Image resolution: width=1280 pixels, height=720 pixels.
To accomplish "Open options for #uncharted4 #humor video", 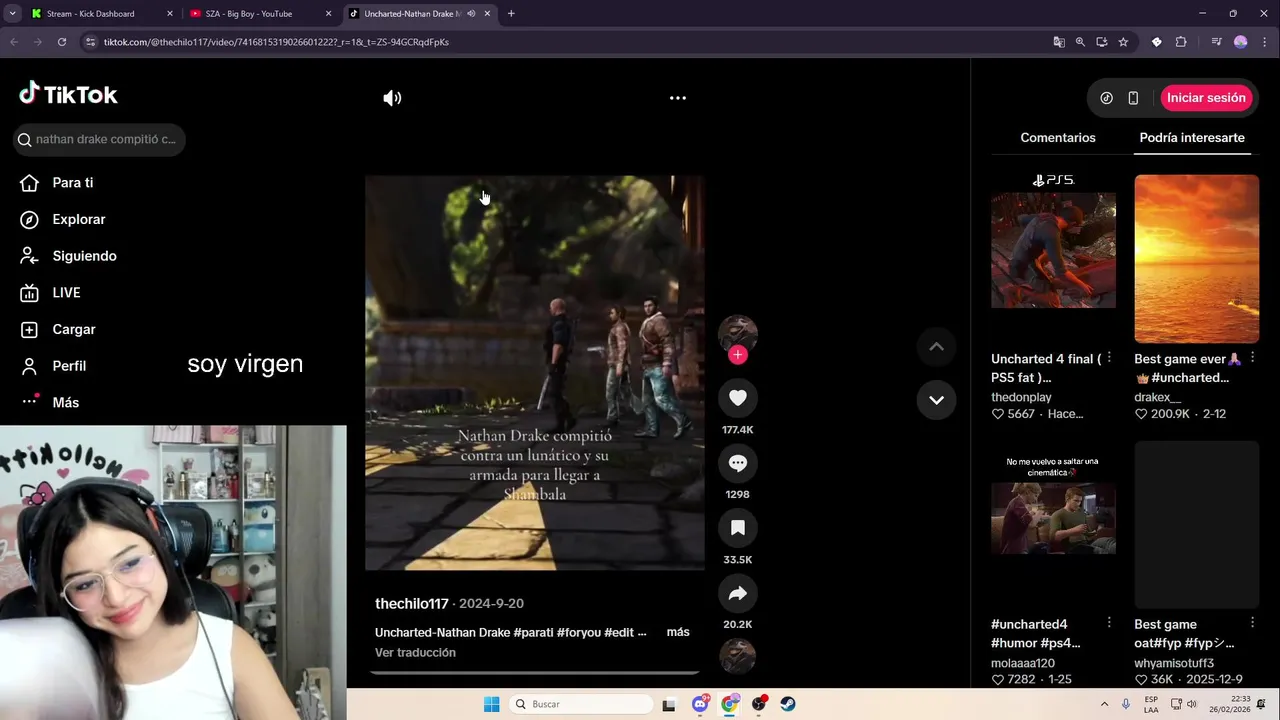I will (x=1109, y=623).
